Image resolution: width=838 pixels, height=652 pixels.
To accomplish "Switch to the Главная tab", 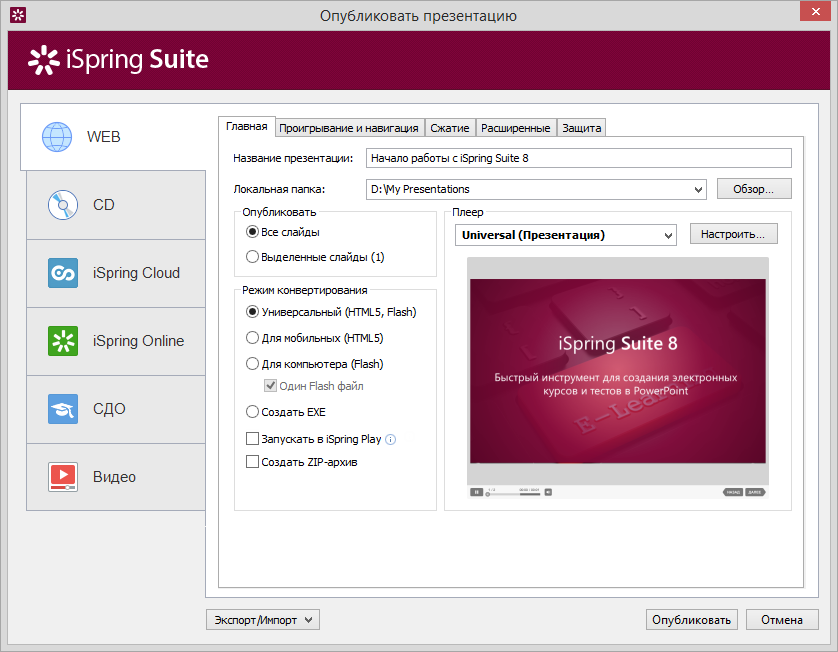I will 246,126.
